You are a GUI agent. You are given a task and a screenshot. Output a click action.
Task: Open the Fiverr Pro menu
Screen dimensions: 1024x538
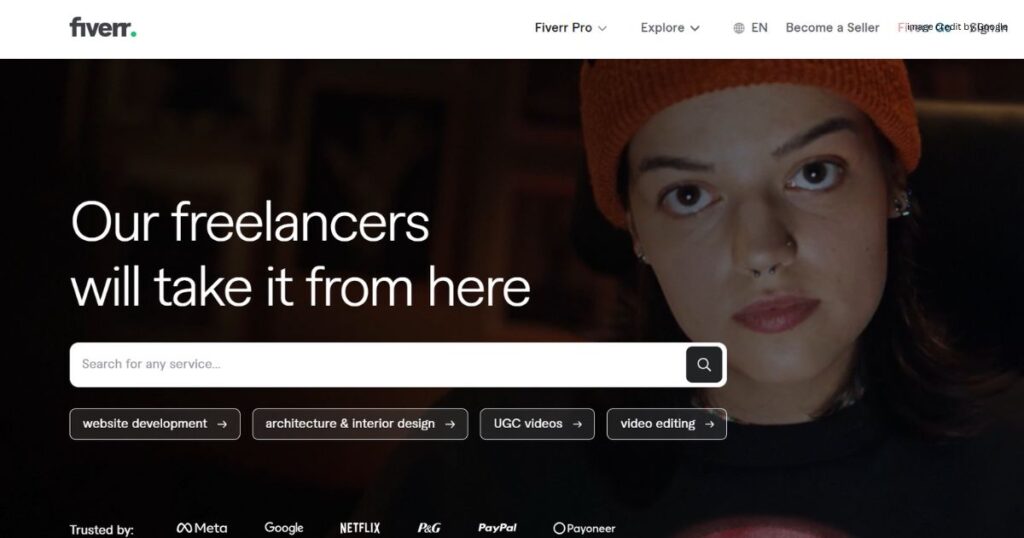pyautogui.click(x=571, y=27)
